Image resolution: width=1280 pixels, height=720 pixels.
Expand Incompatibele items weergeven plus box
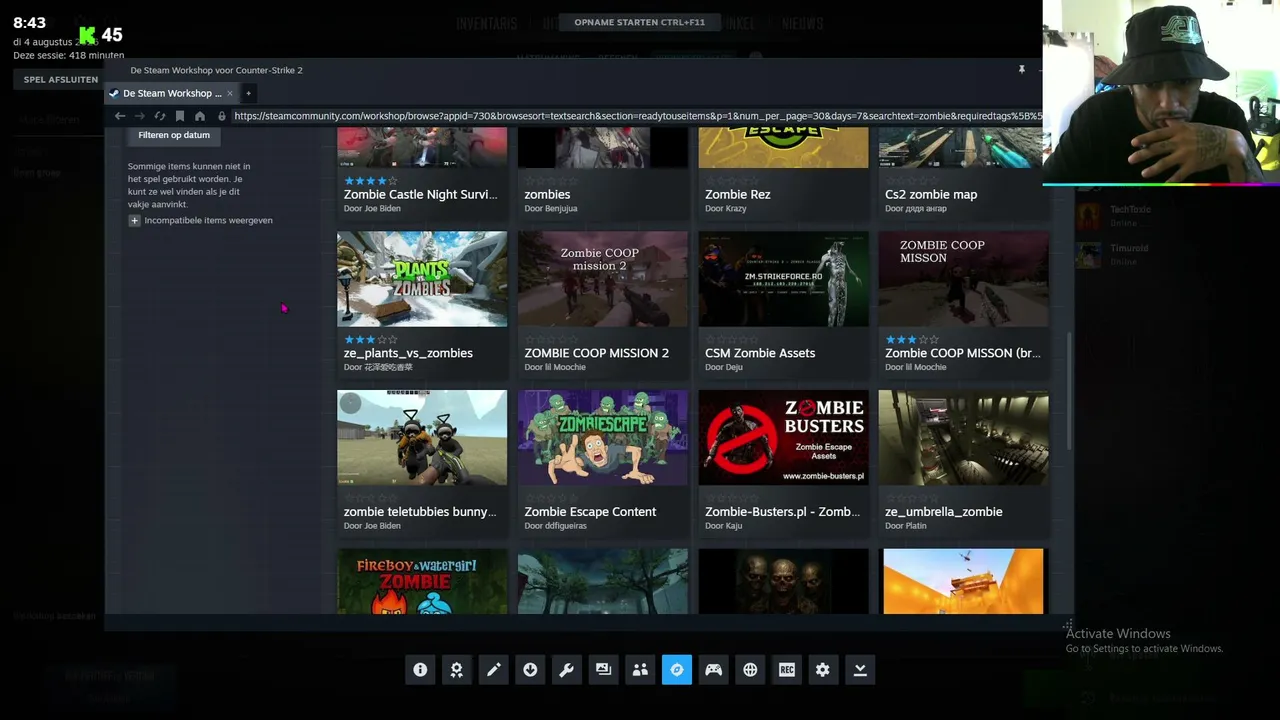(134, 220)
